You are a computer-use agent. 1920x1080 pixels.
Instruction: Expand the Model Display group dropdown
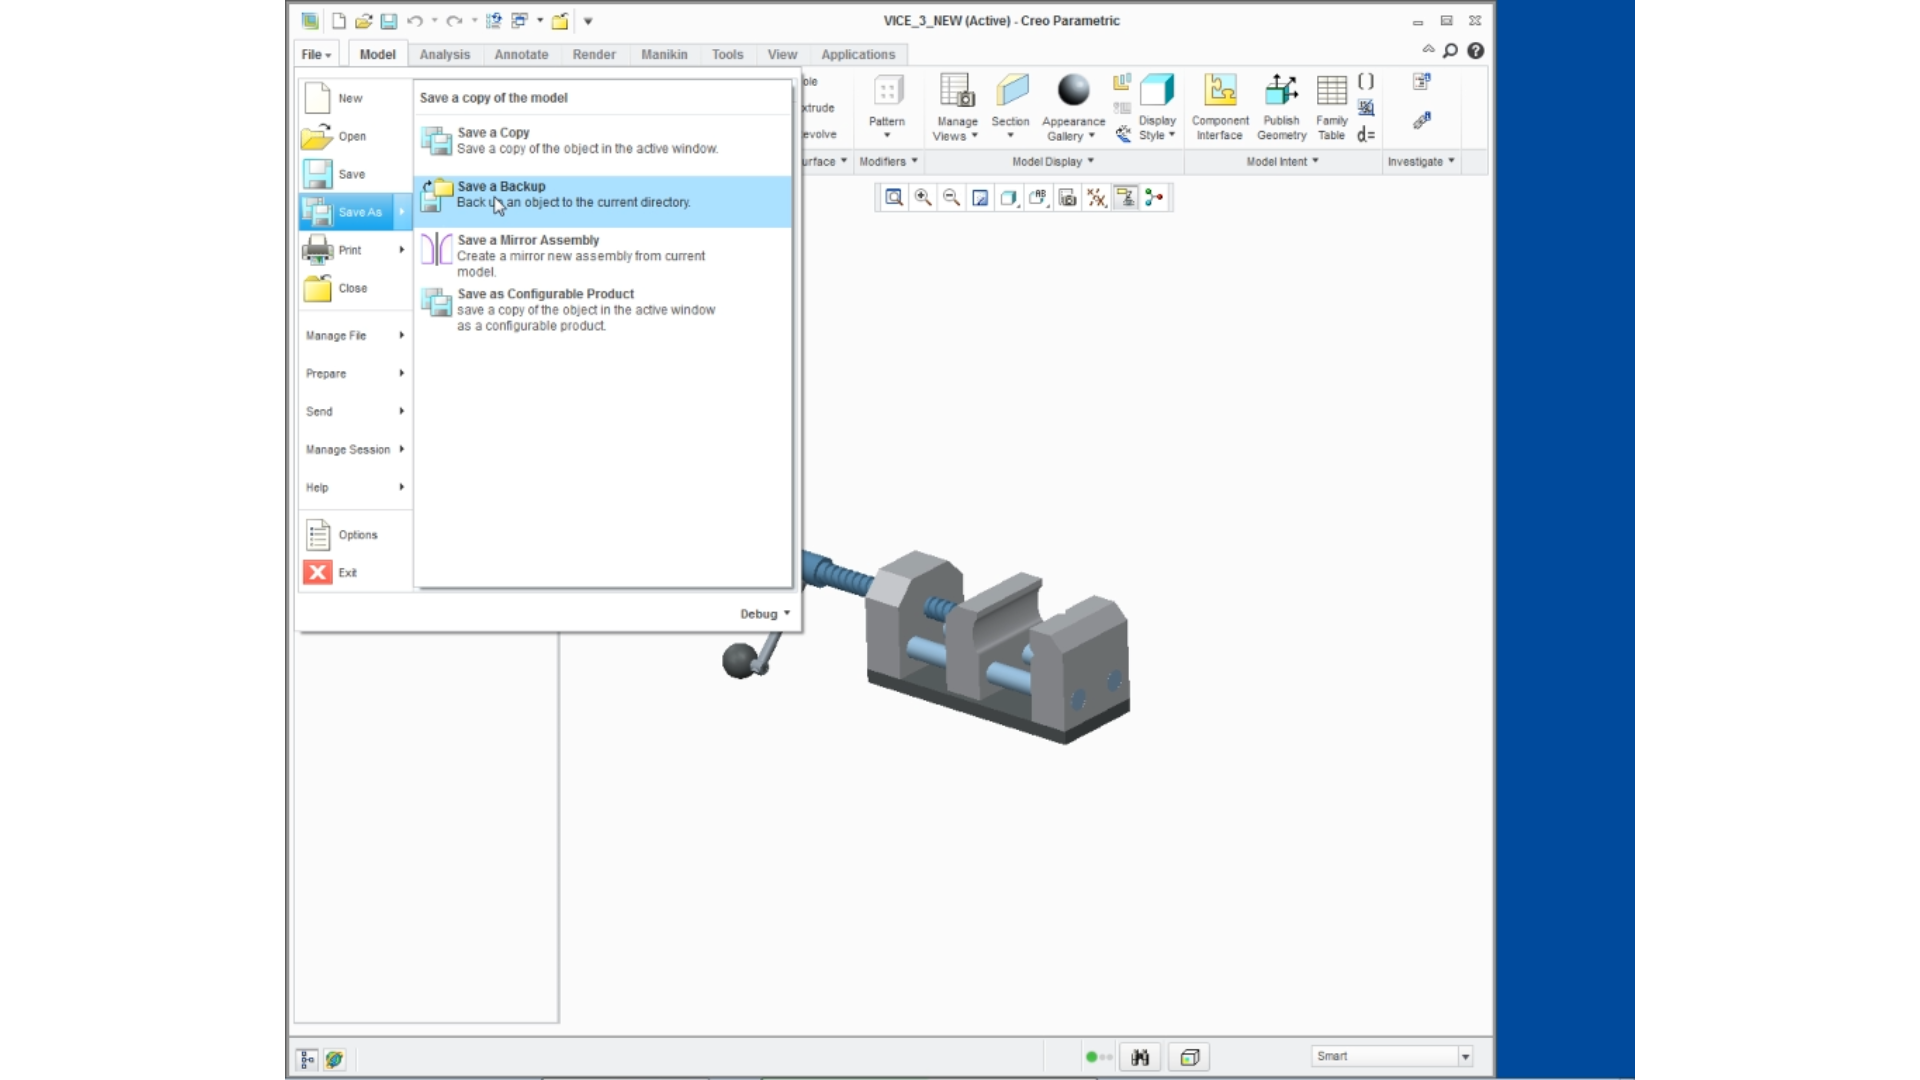[x=1053, y=162]
